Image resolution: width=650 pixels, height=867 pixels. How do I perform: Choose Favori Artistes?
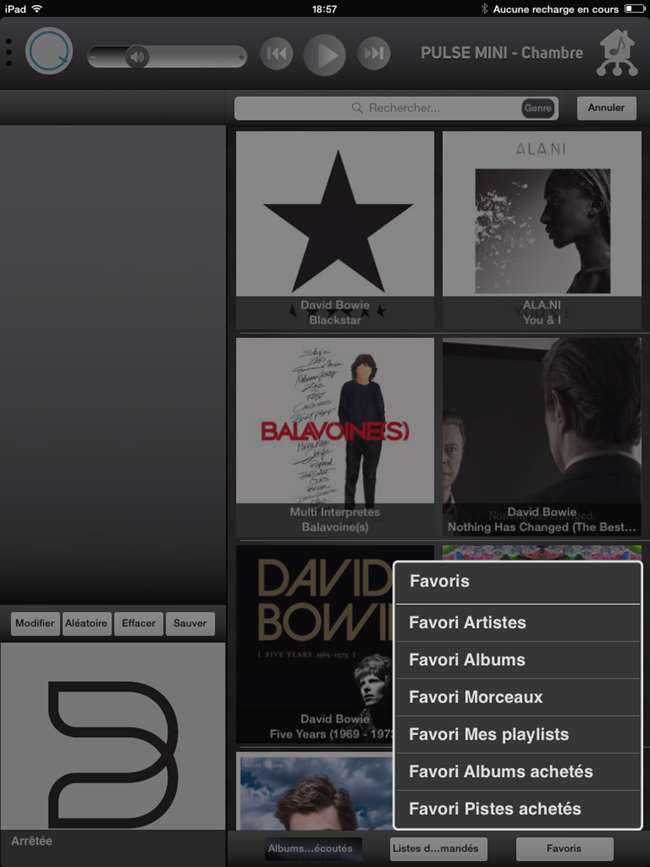tap(518, 623)
